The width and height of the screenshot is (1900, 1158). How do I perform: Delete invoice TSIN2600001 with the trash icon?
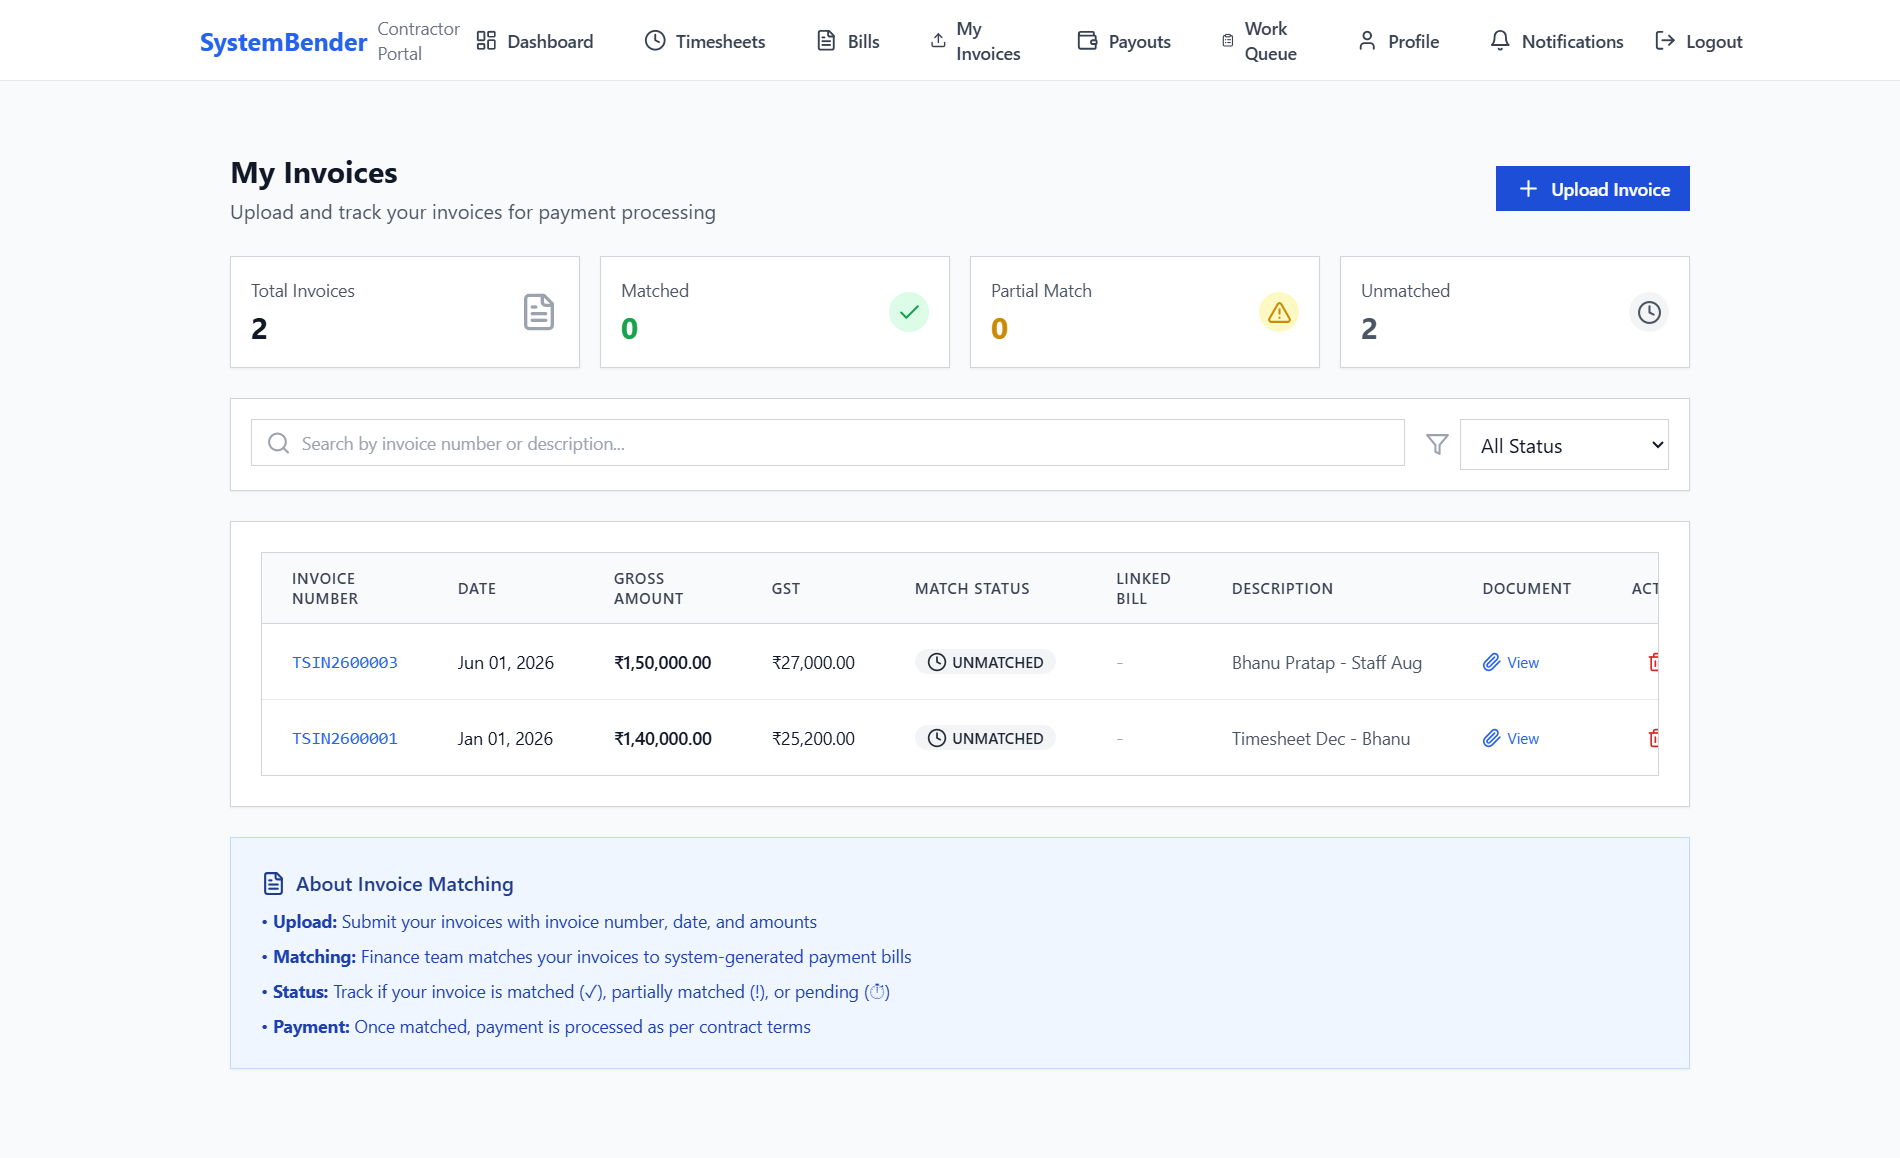(x=1654, y=738)
